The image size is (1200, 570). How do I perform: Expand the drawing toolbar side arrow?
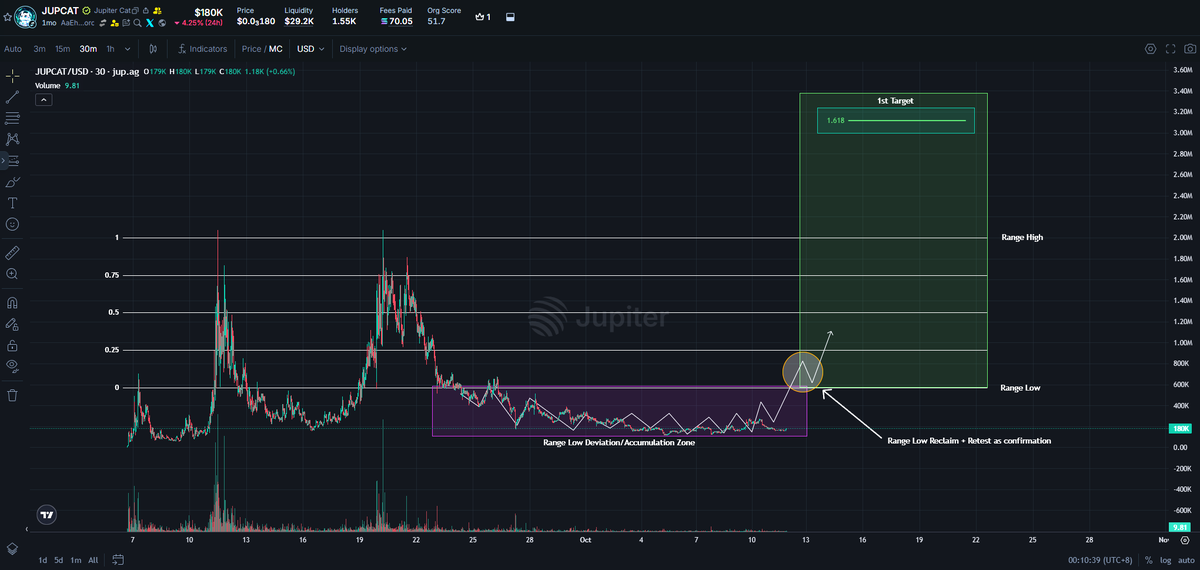click(2, 160)
